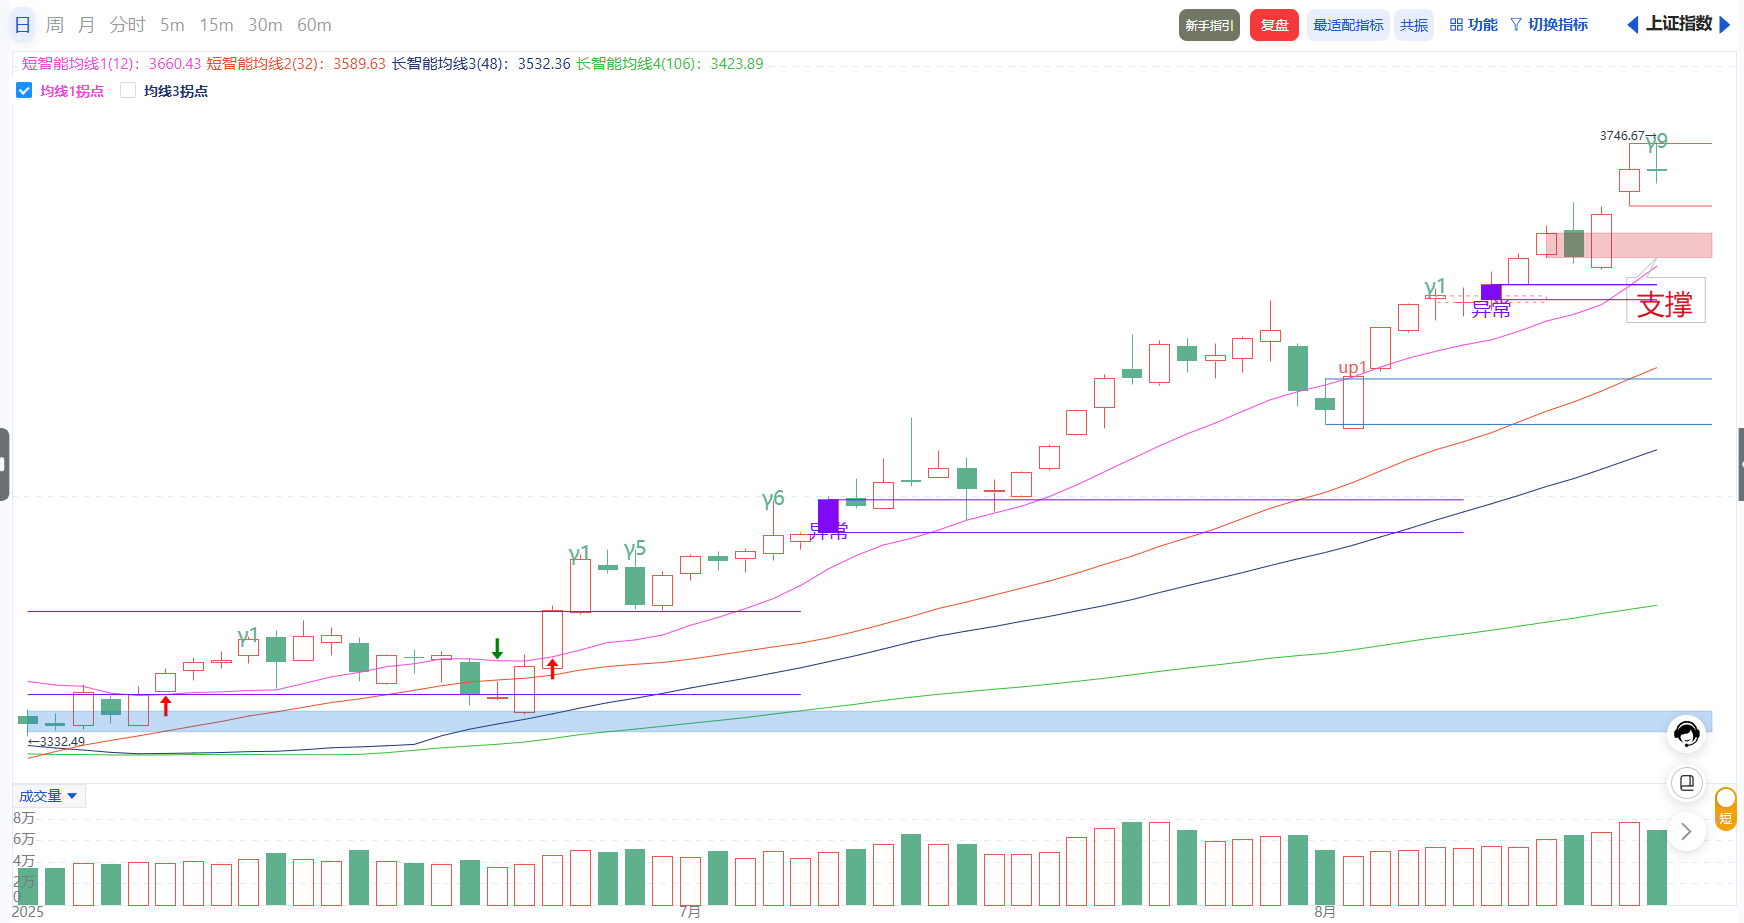Image resolution: width=1744 pixels, height=923 pixels.
Task: Click the 短智能均线2(32) legend value
Action: 296,64
